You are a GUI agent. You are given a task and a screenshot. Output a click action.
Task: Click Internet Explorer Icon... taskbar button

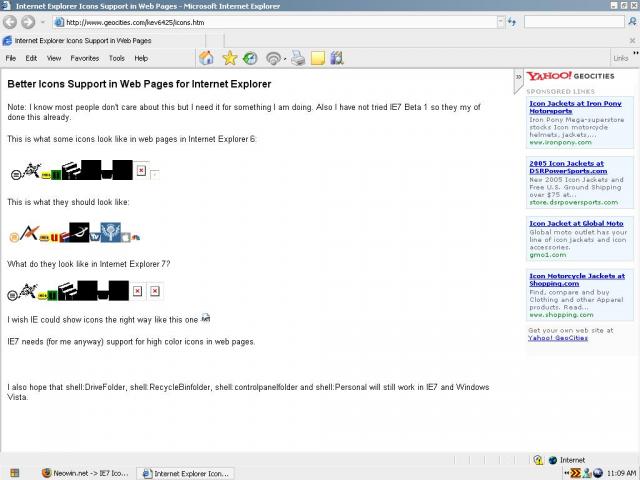coord(185,473)
